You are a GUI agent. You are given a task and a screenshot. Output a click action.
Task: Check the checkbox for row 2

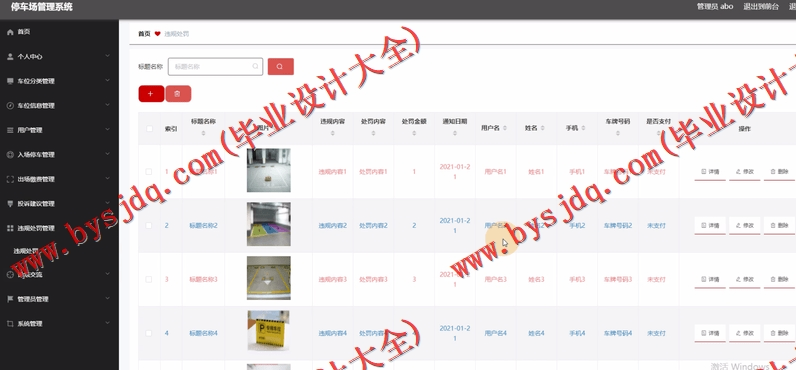(x=149, y=225)
